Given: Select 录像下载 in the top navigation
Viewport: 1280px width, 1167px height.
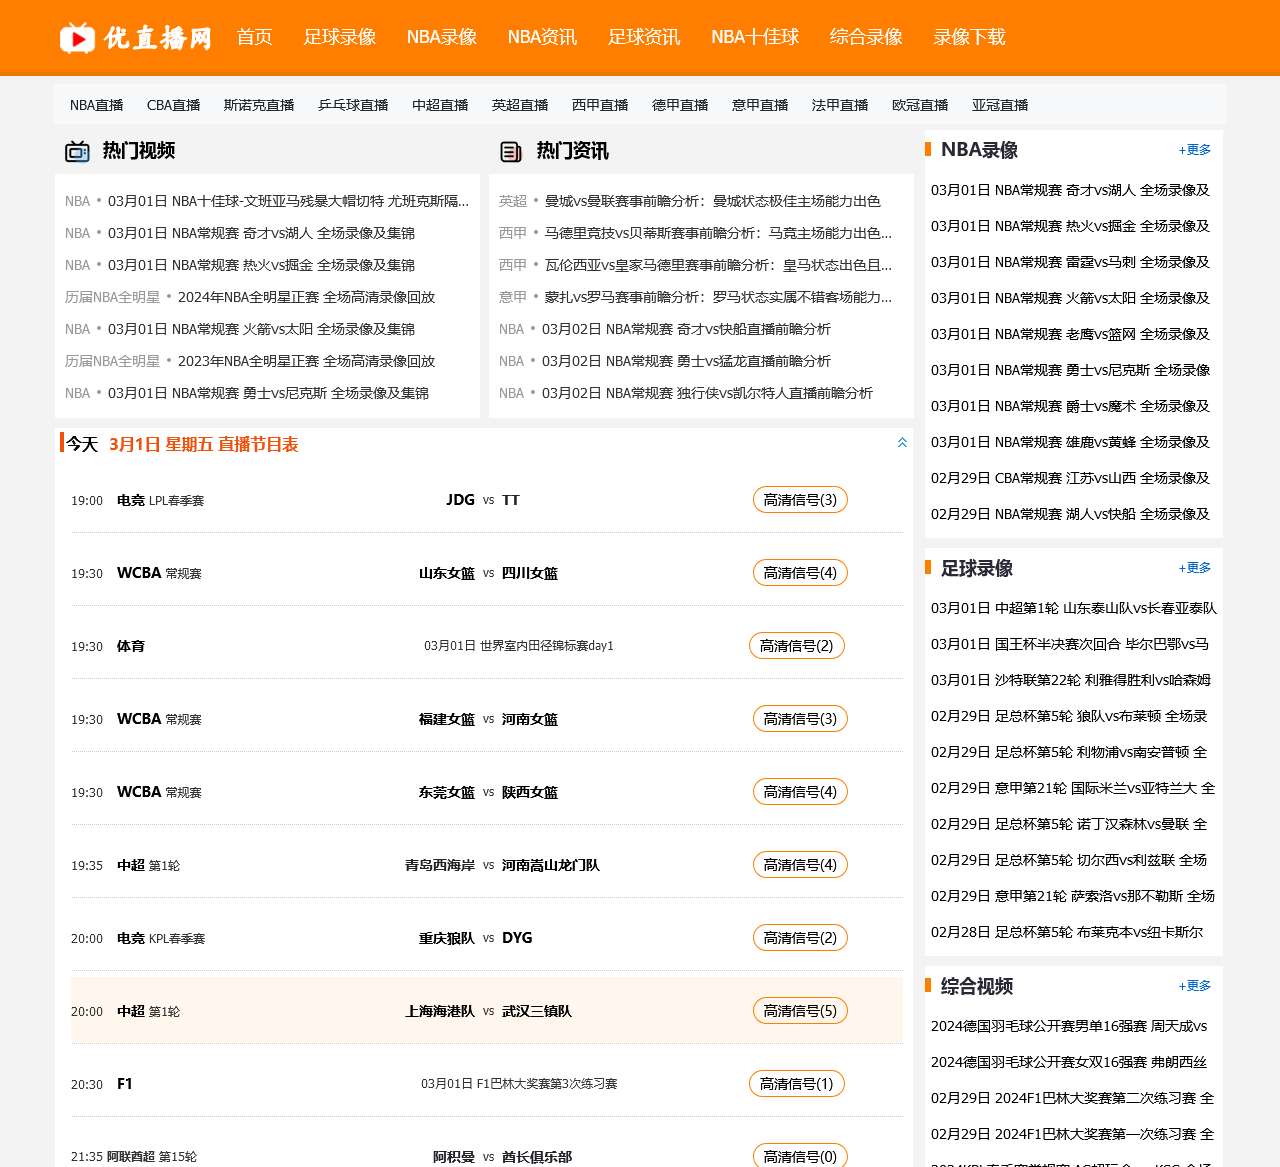Looking at the screenshot, I should pos(968,37).
